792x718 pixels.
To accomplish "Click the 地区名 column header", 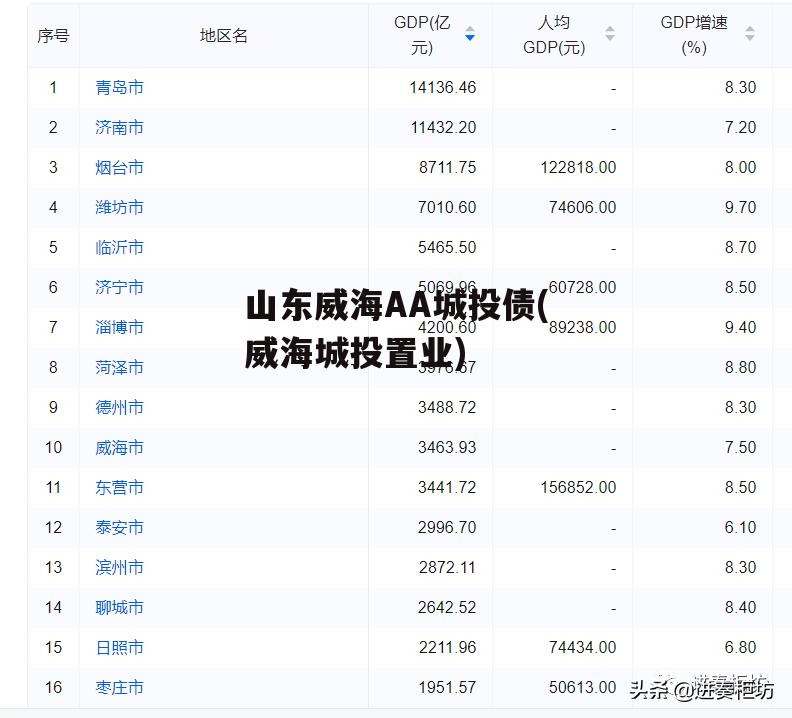I will [223, 35].
